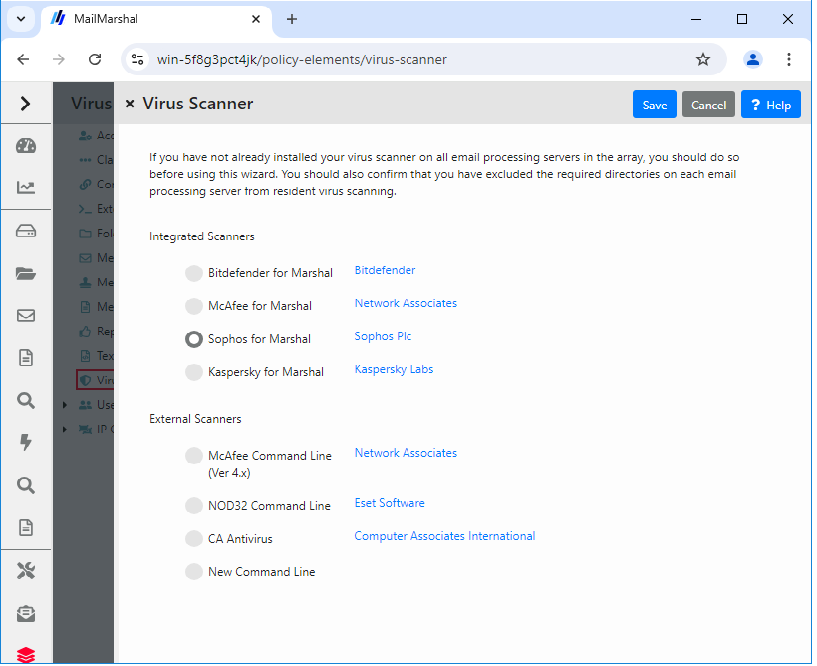Click the magnifier icon below the lightning bolt

click(26, 486)
